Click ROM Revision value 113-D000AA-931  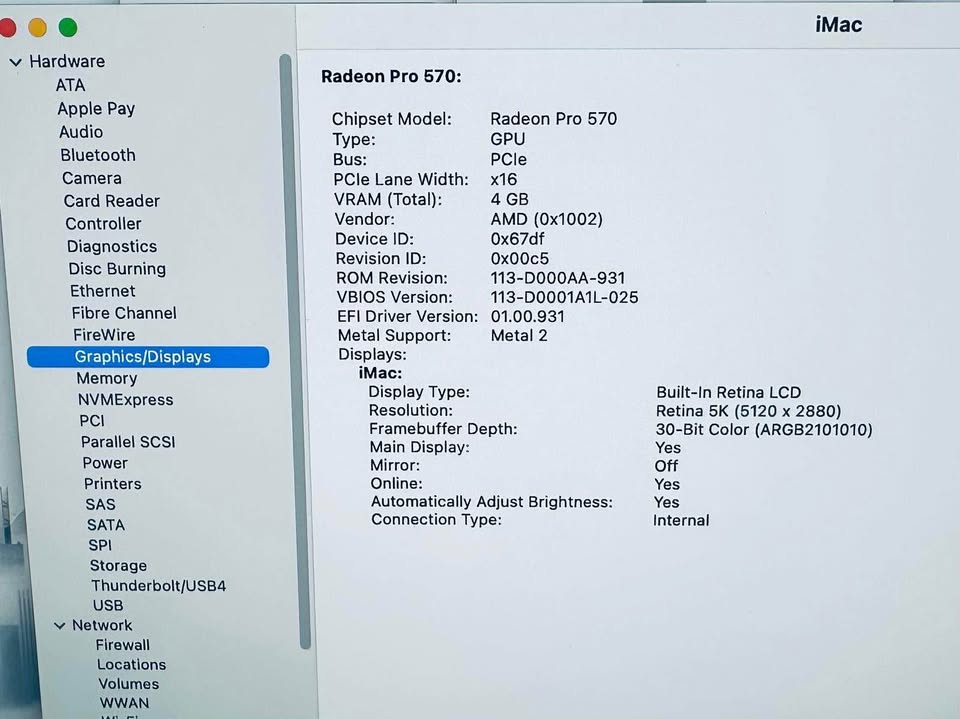click(558, 278)
